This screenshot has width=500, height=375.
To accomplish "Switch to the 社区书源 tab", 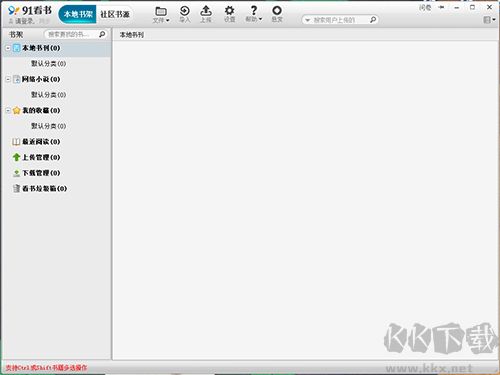I will [115, 14].
